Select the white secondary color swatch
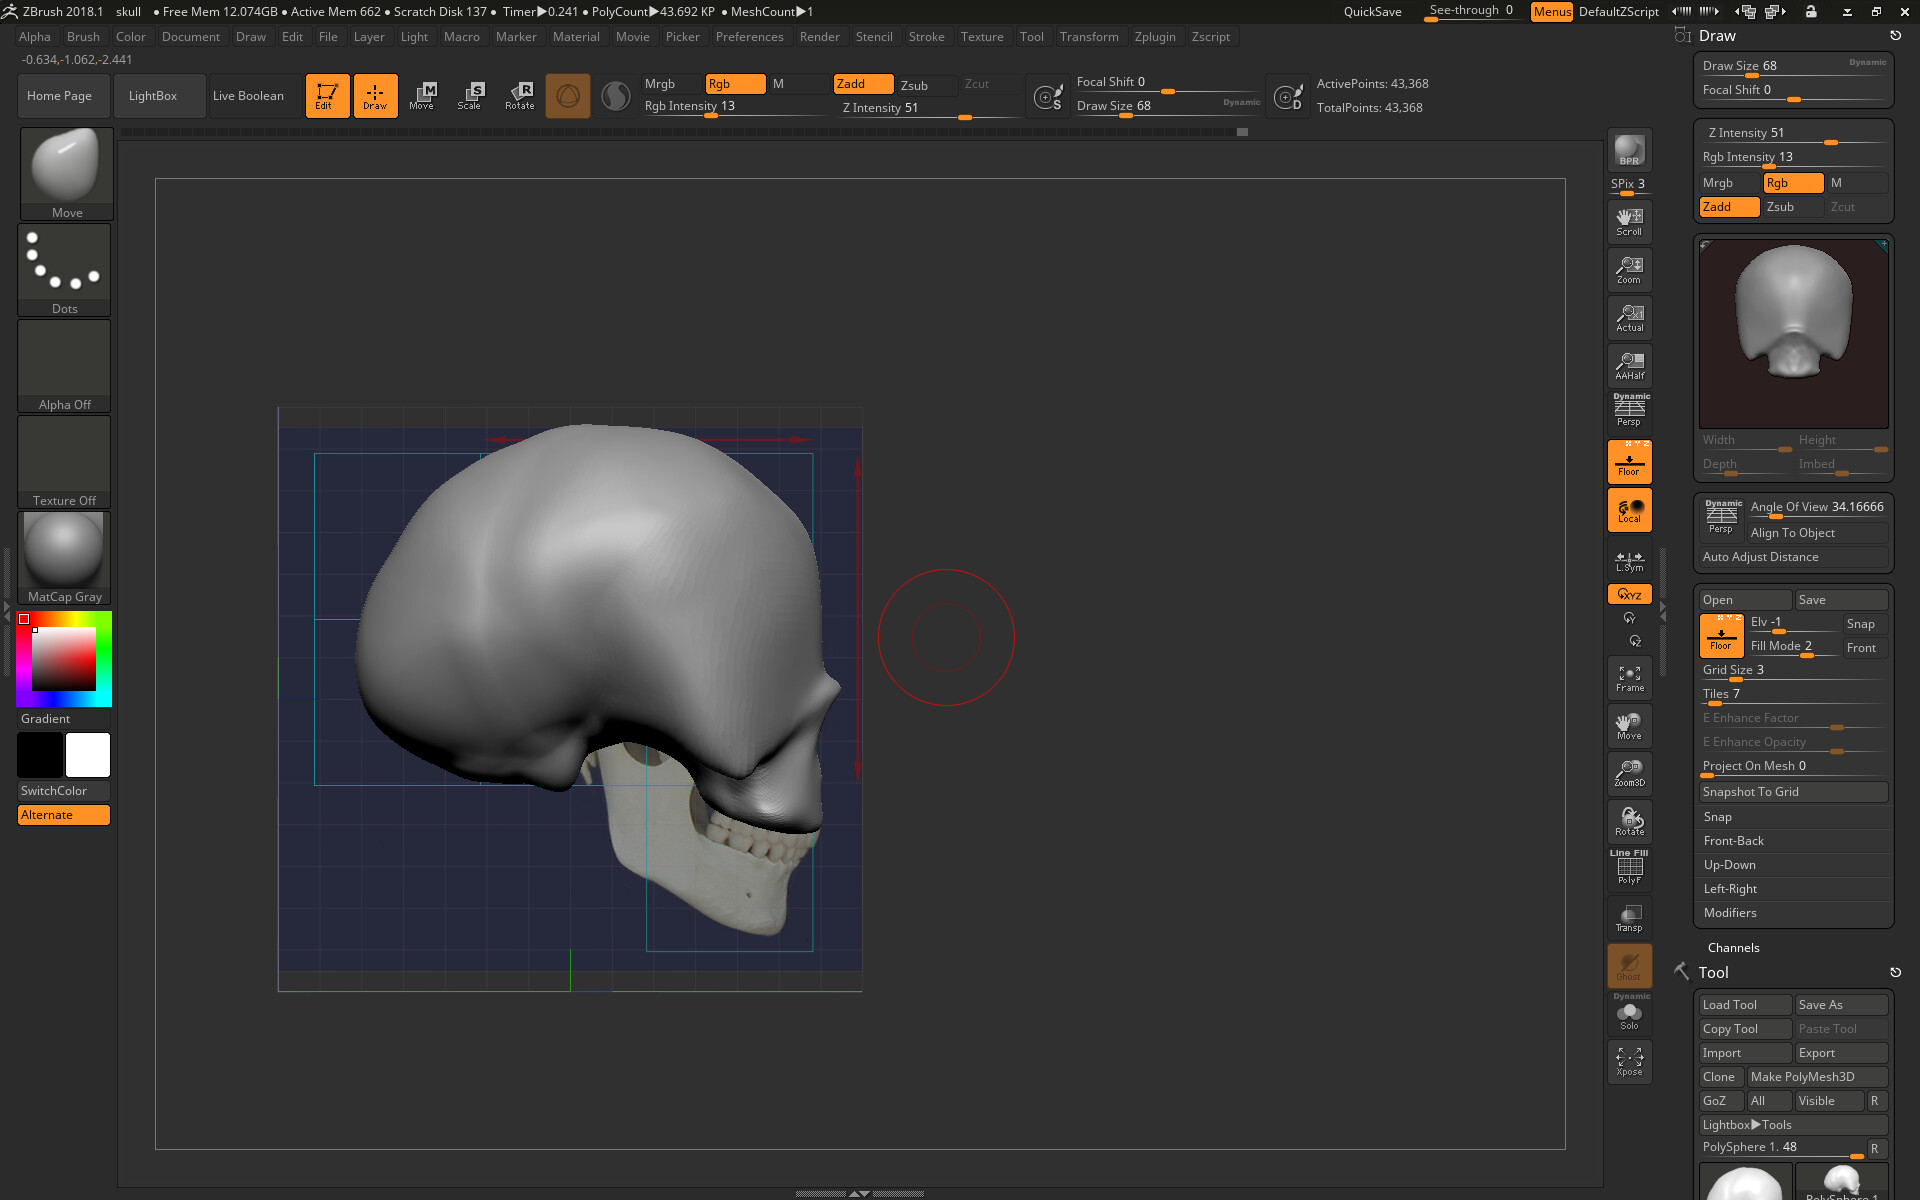The width and height of the screenshot is (1920, 1200). tap(88, 755)
